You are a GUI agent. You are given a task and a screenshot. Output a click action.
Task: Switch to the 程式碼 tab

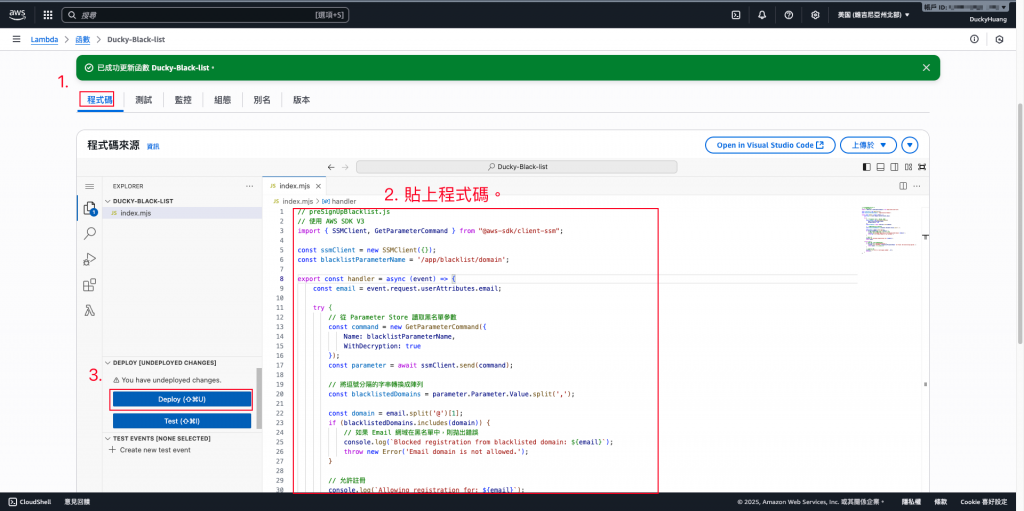pos(100,100)
